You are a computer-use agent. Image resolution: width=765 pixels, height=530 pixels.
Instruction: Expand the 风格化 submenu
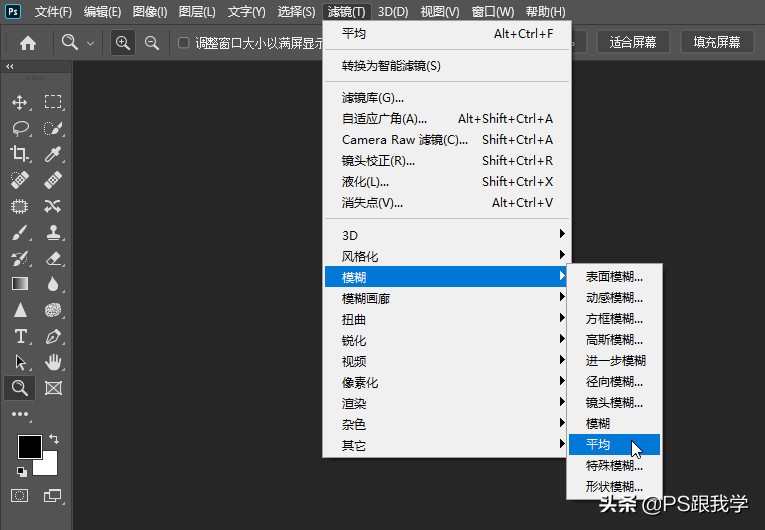[446, 256]
